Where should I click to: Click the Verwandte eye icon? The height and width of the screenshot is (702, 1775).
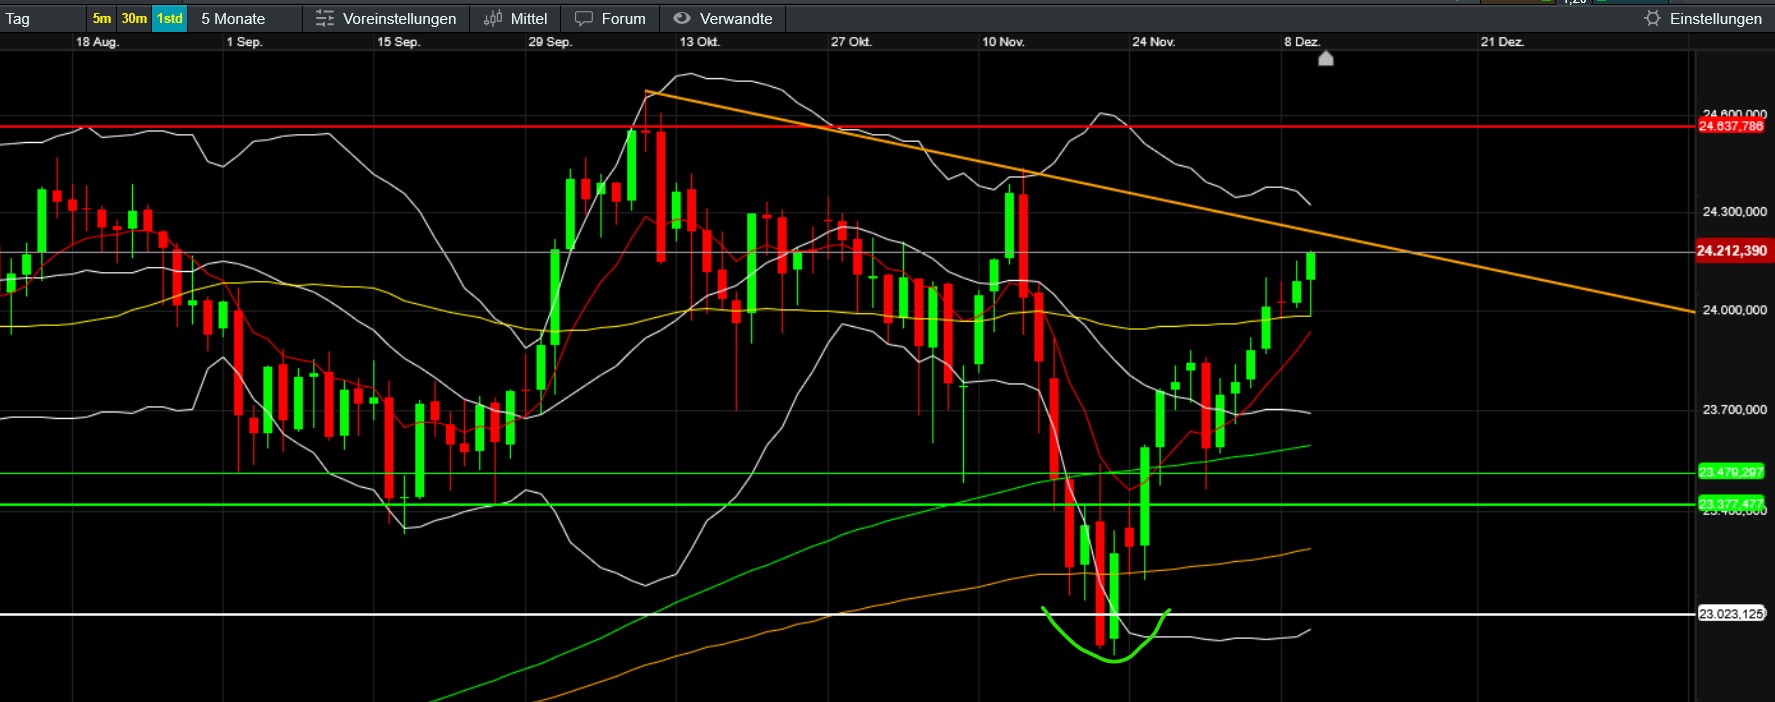pyautogui.click(x=682, y=19)
